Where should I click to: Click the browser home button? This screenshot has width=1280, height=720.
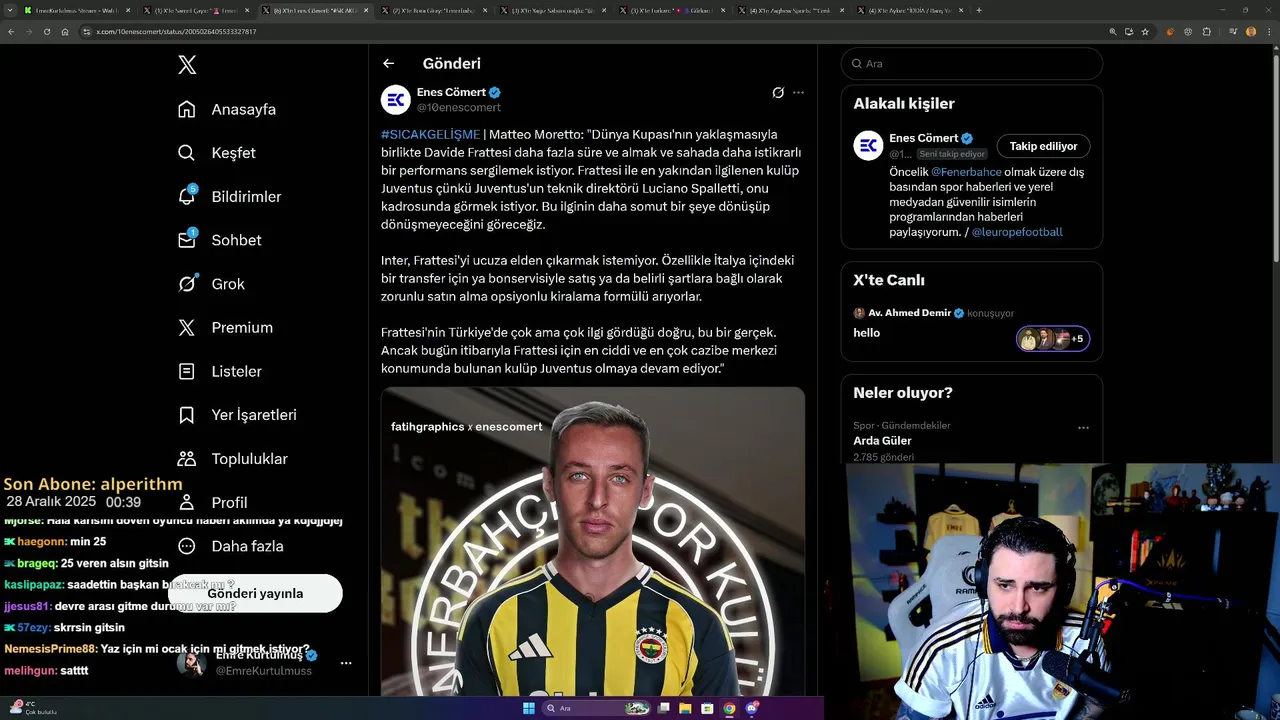(65, 32)
